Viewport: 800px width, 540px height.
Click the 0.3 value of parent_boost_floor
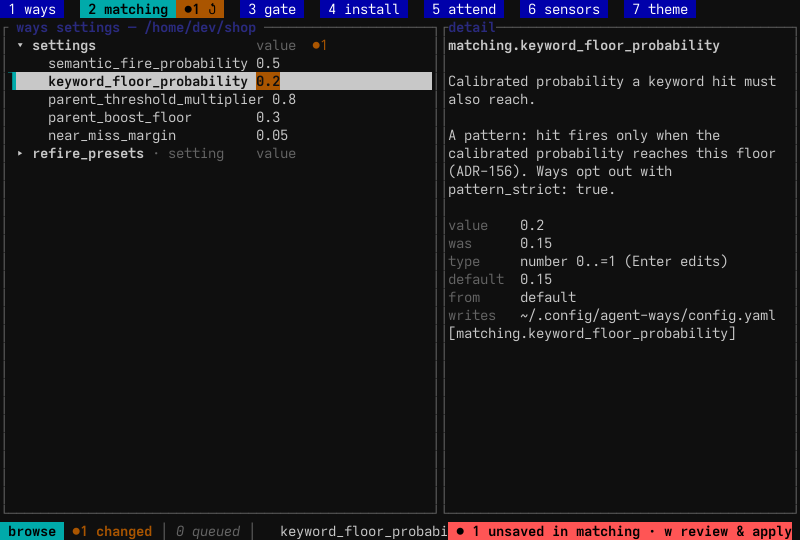point(268,117)
